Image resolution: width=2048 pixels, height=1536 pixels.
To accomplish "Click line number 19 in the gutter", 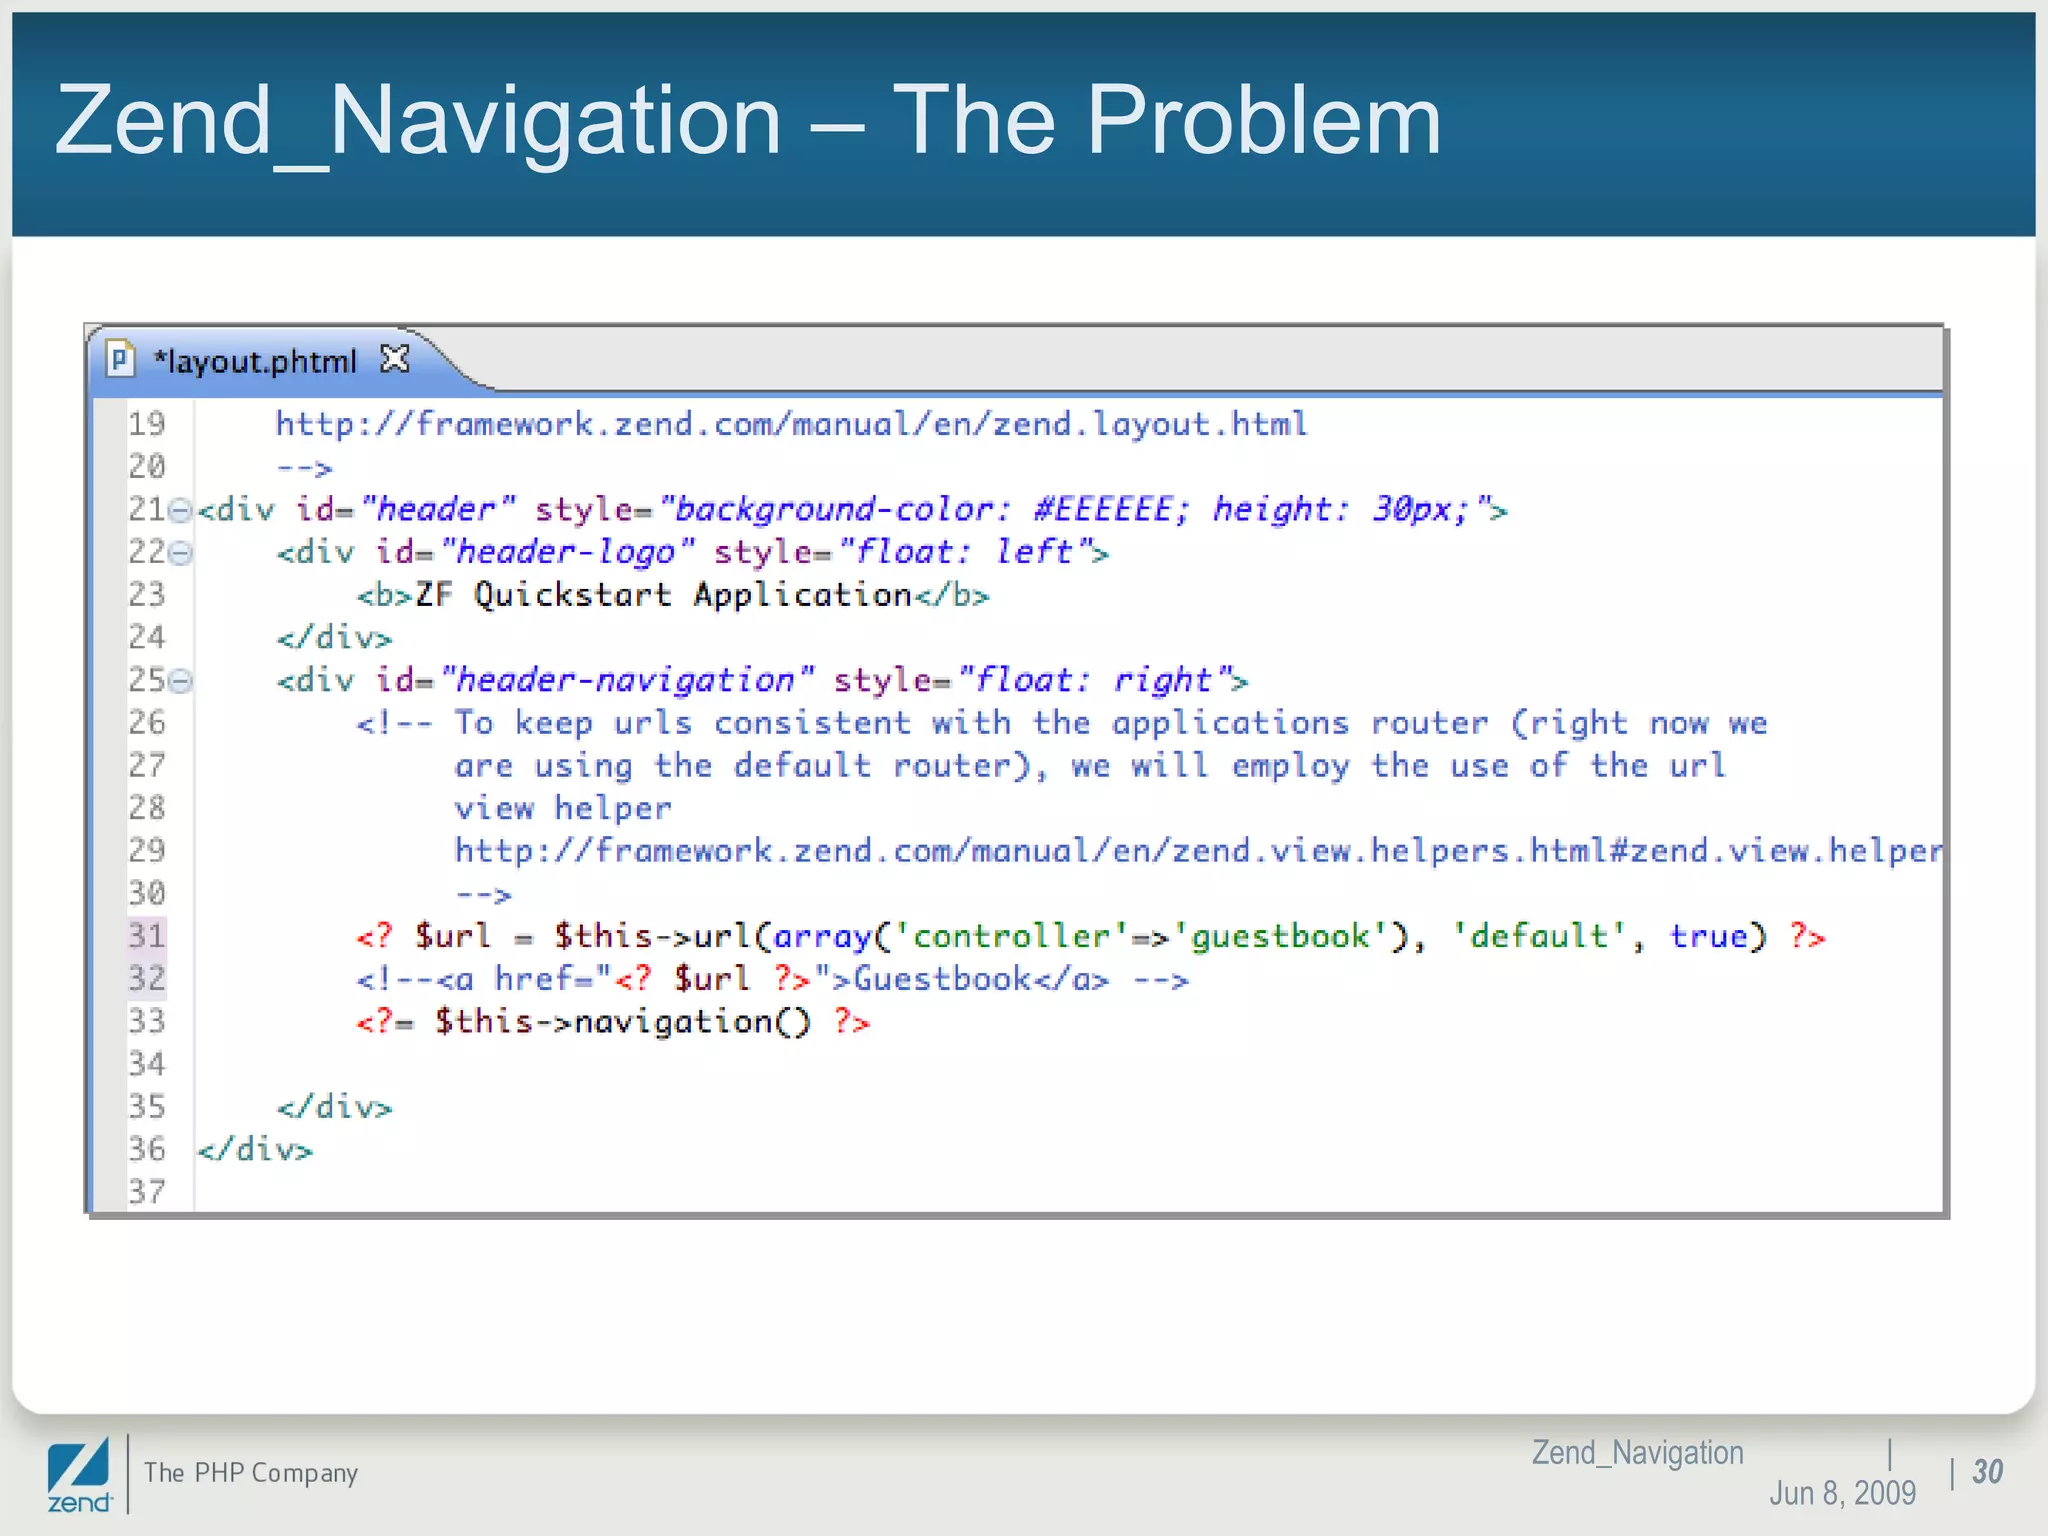I will click(x=147, y=424).
